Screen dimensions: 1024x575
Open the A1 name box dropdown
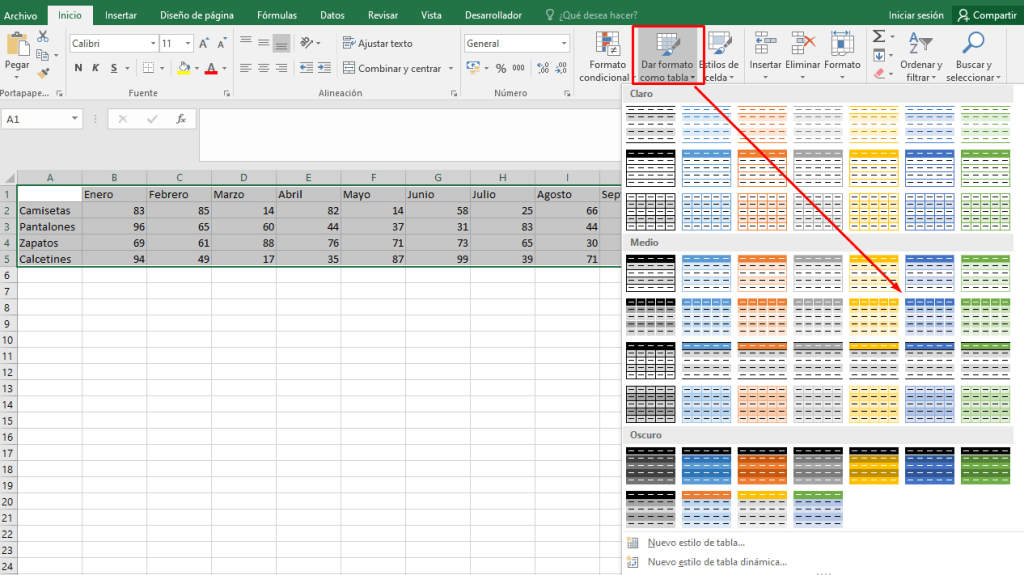pyautogui.click(x=75, y=119)
